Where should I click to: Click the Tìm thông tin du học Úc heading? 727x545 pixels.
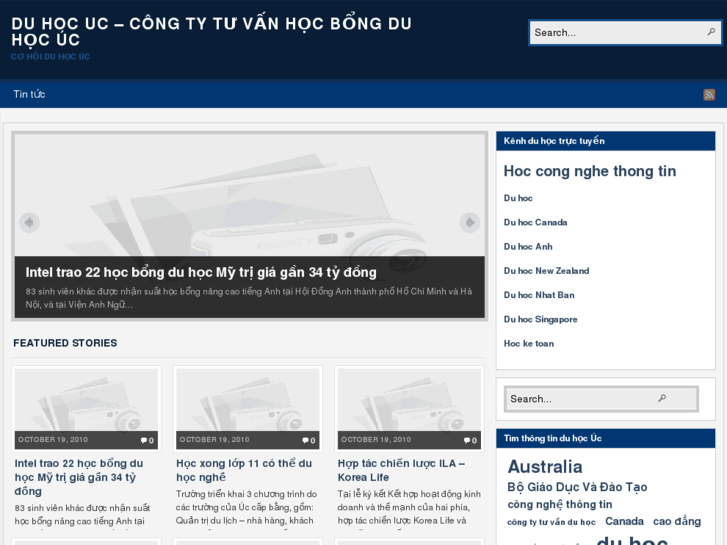click(x=553, y=438)
